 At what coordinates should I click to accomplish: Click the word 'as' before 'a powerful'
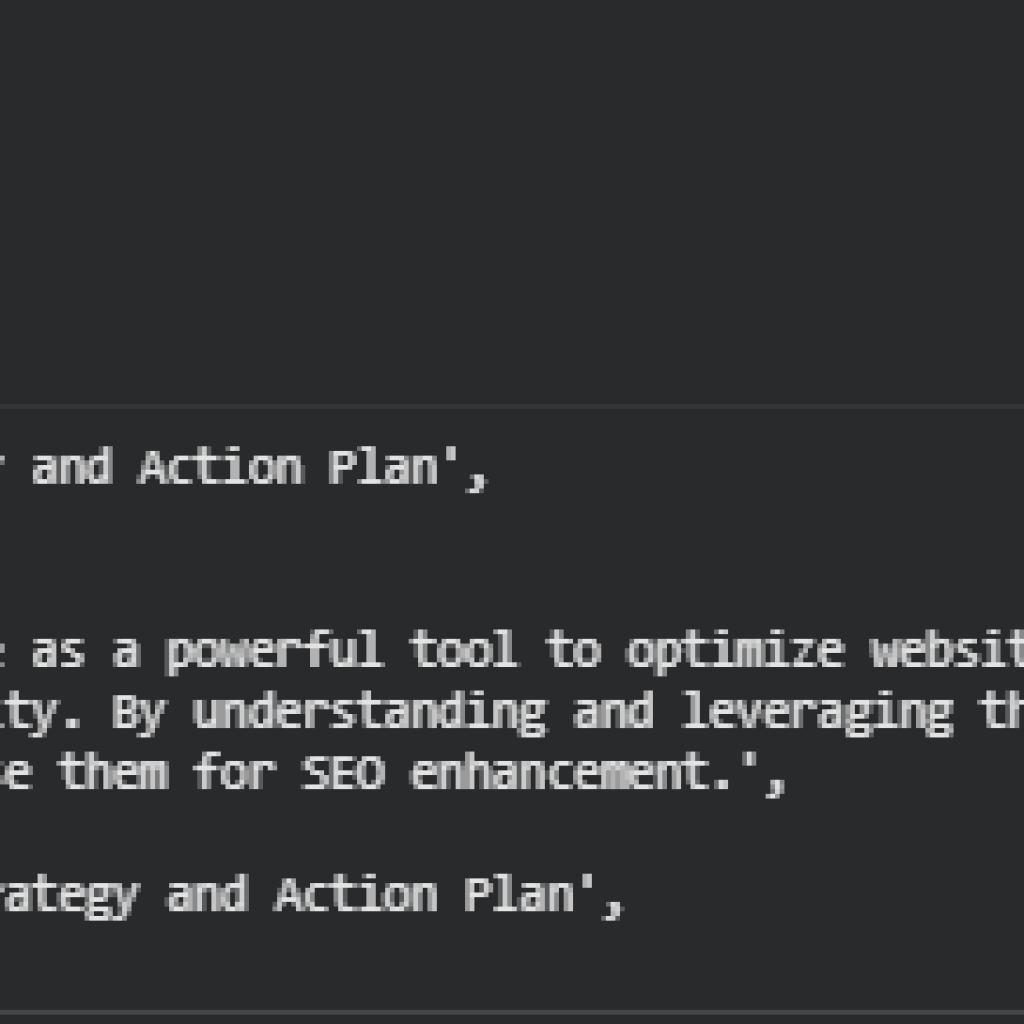coord(58,651)
